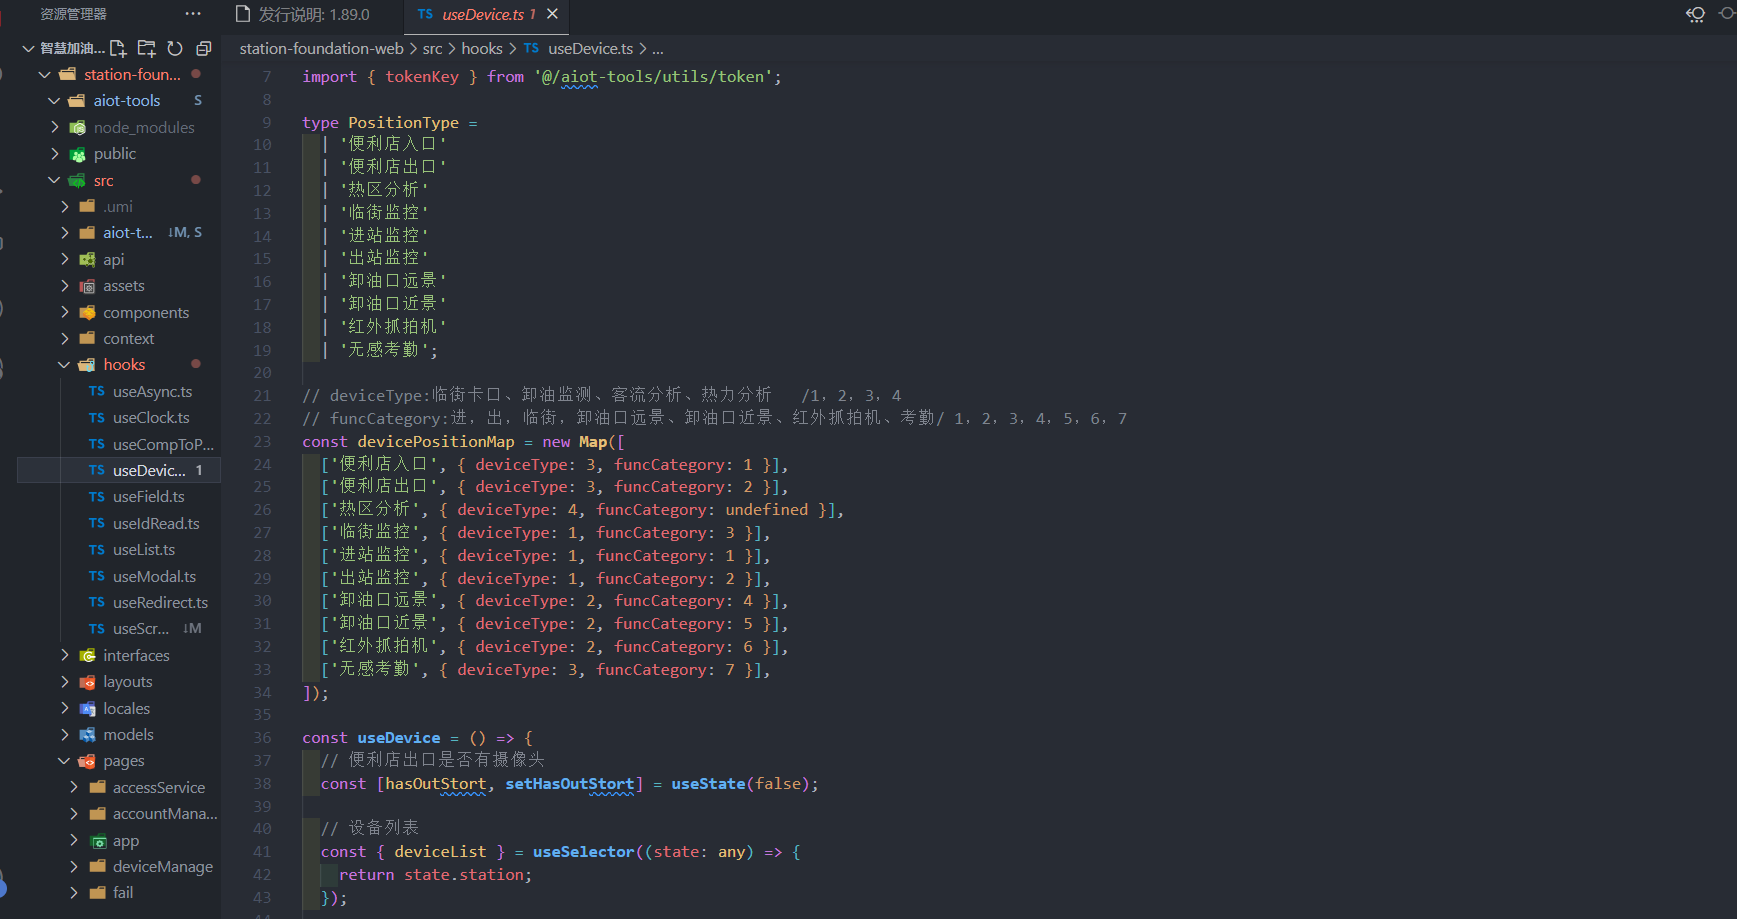Refresh the explorer with the refresh icon
Screen dimensions: 1737x919
pos(175,48)
